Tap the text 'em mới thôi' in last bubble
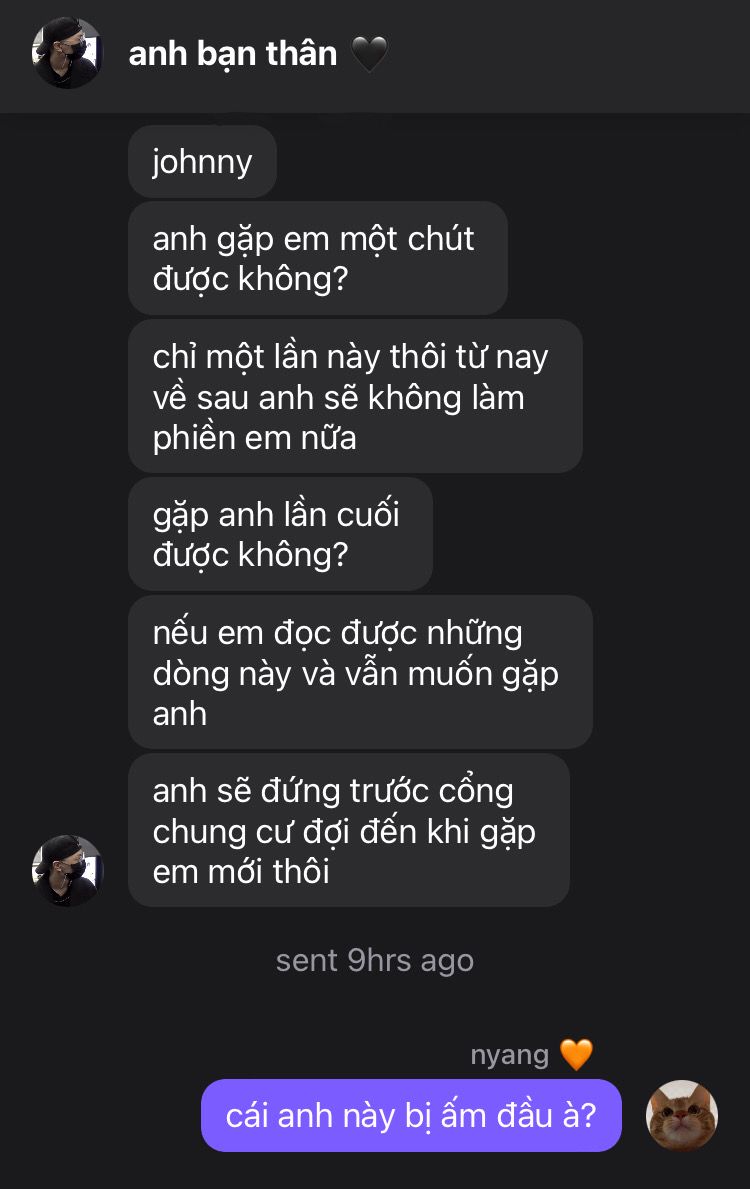Viewport: 750px width, 1189px height. tap(241, 872)
